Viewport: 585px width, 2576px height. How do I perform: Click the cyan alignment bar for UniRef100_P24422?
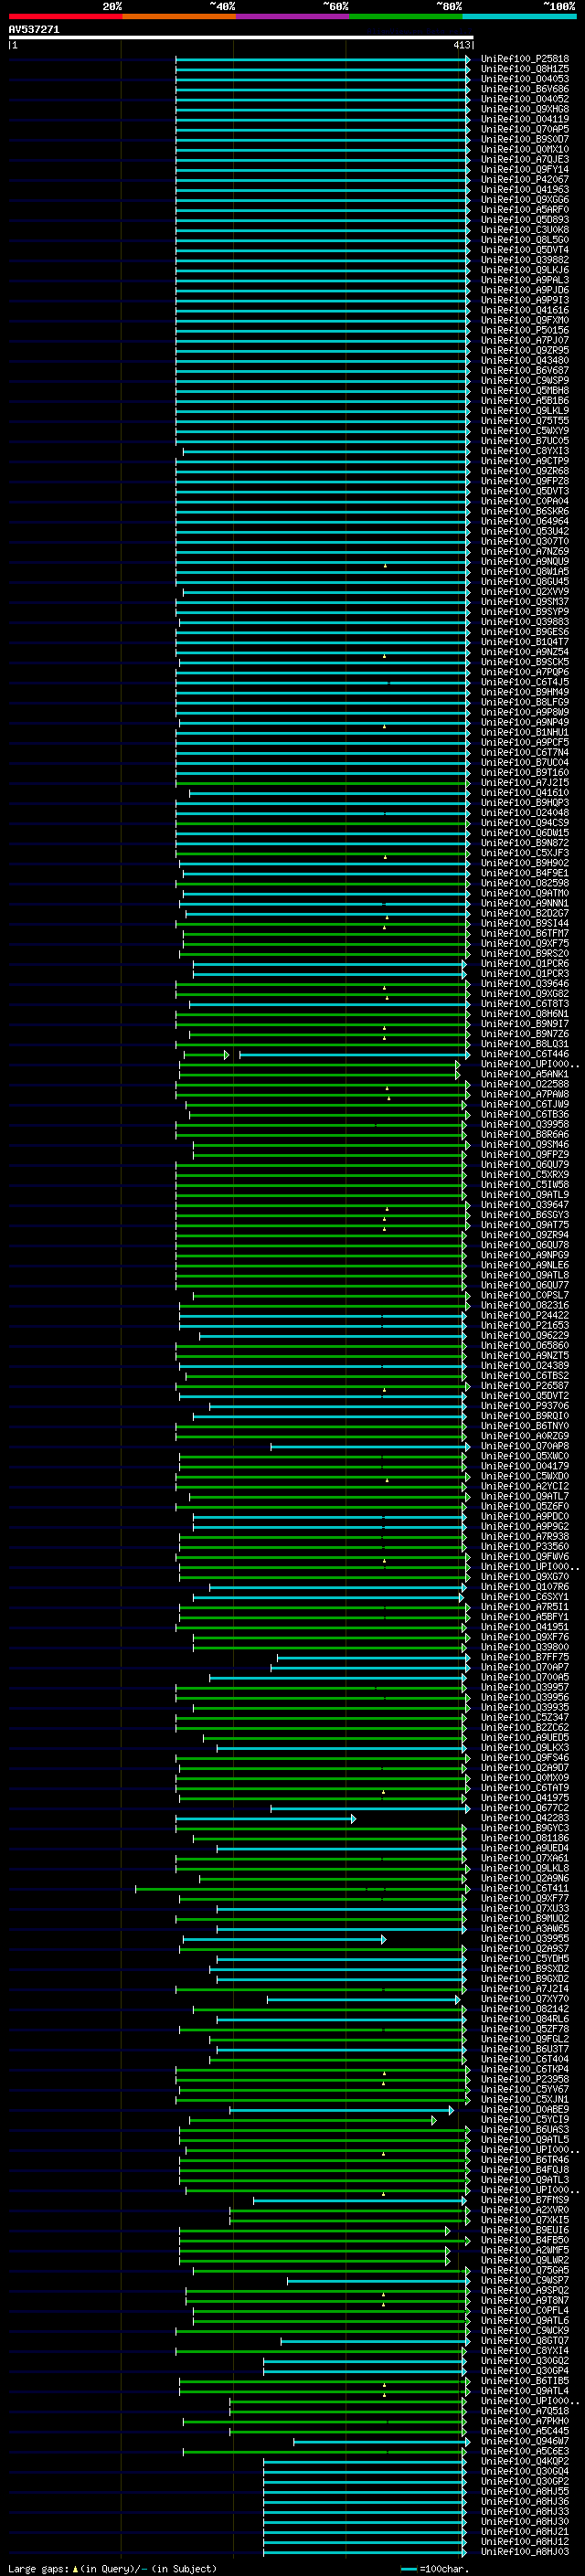point(322,1315)
